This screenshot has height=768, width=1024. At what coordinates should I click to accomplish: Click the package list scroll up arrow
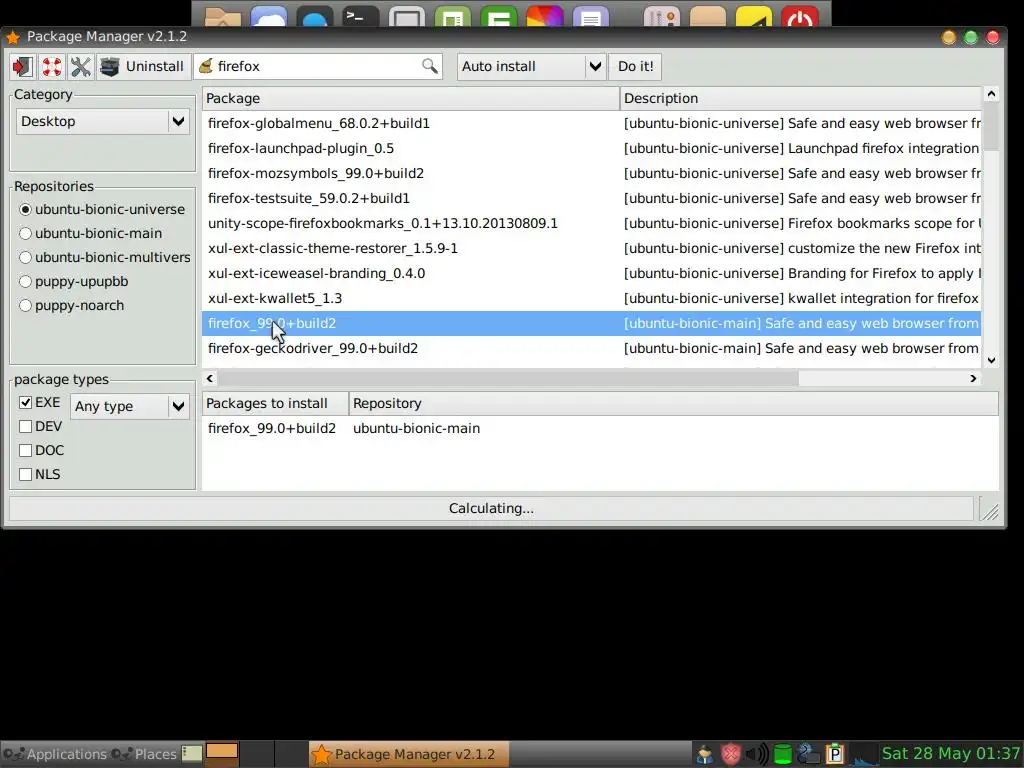991,94
